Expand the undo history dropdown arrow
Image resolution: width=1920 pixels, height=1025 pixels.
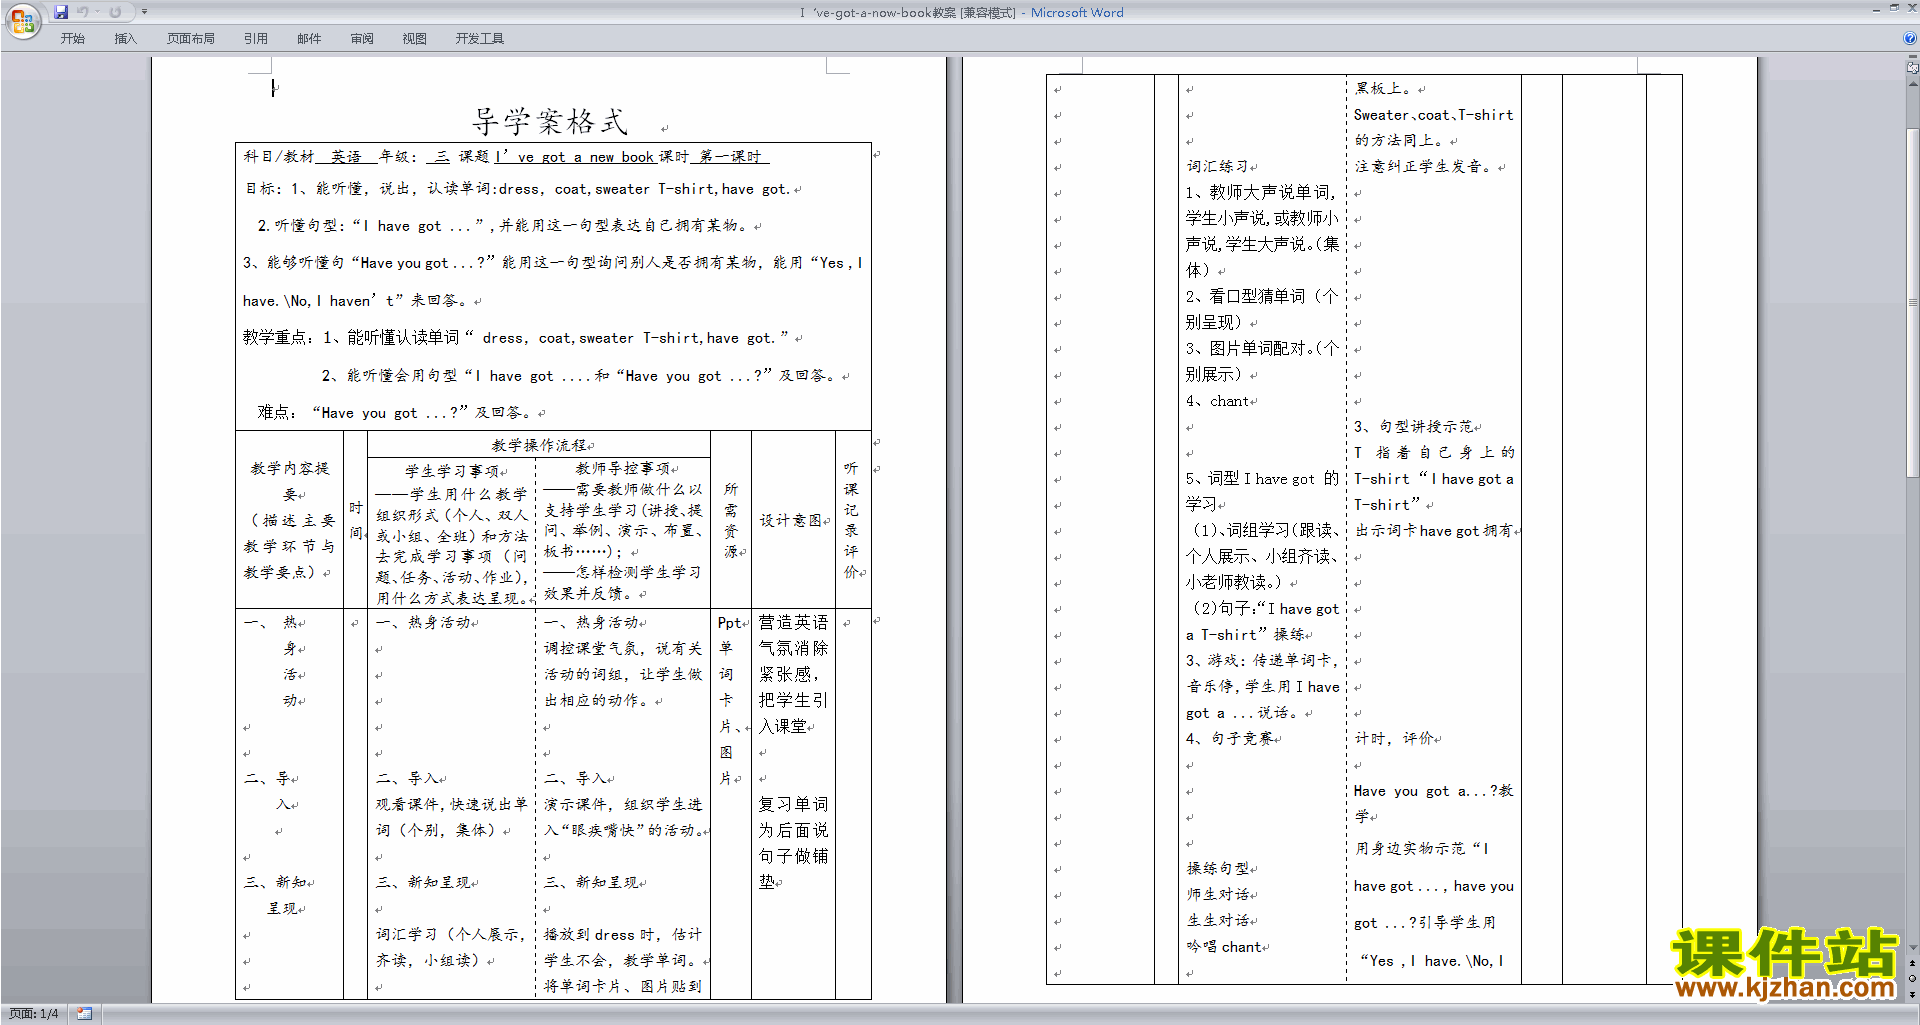coord(97,12)
